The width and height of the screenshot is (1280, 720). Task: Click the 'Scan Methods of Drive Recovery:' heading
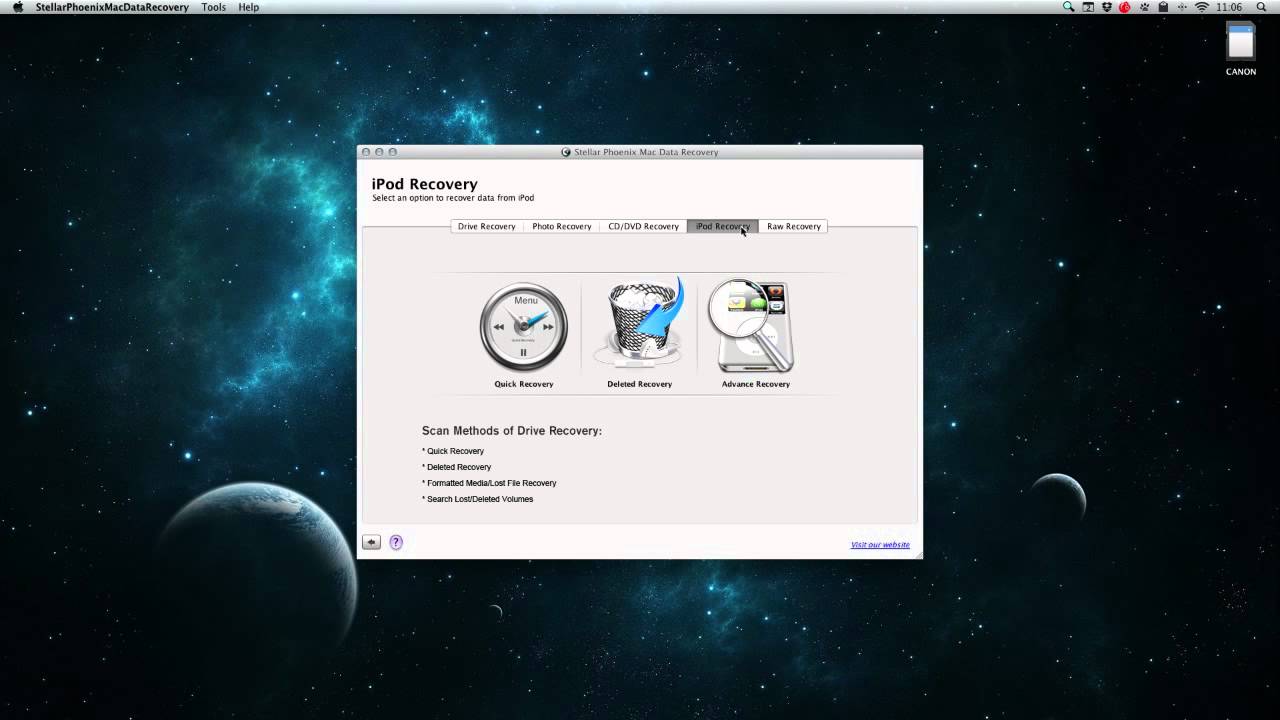[x=512, y=431]
